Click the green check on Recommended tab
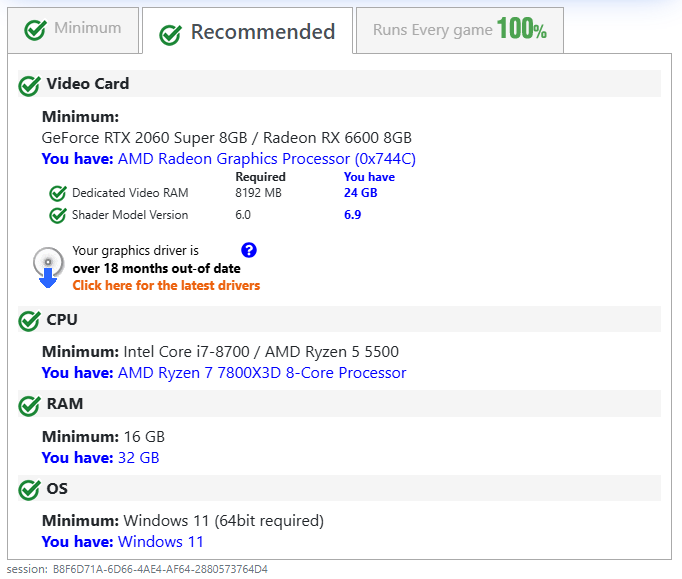 [170, 34]
